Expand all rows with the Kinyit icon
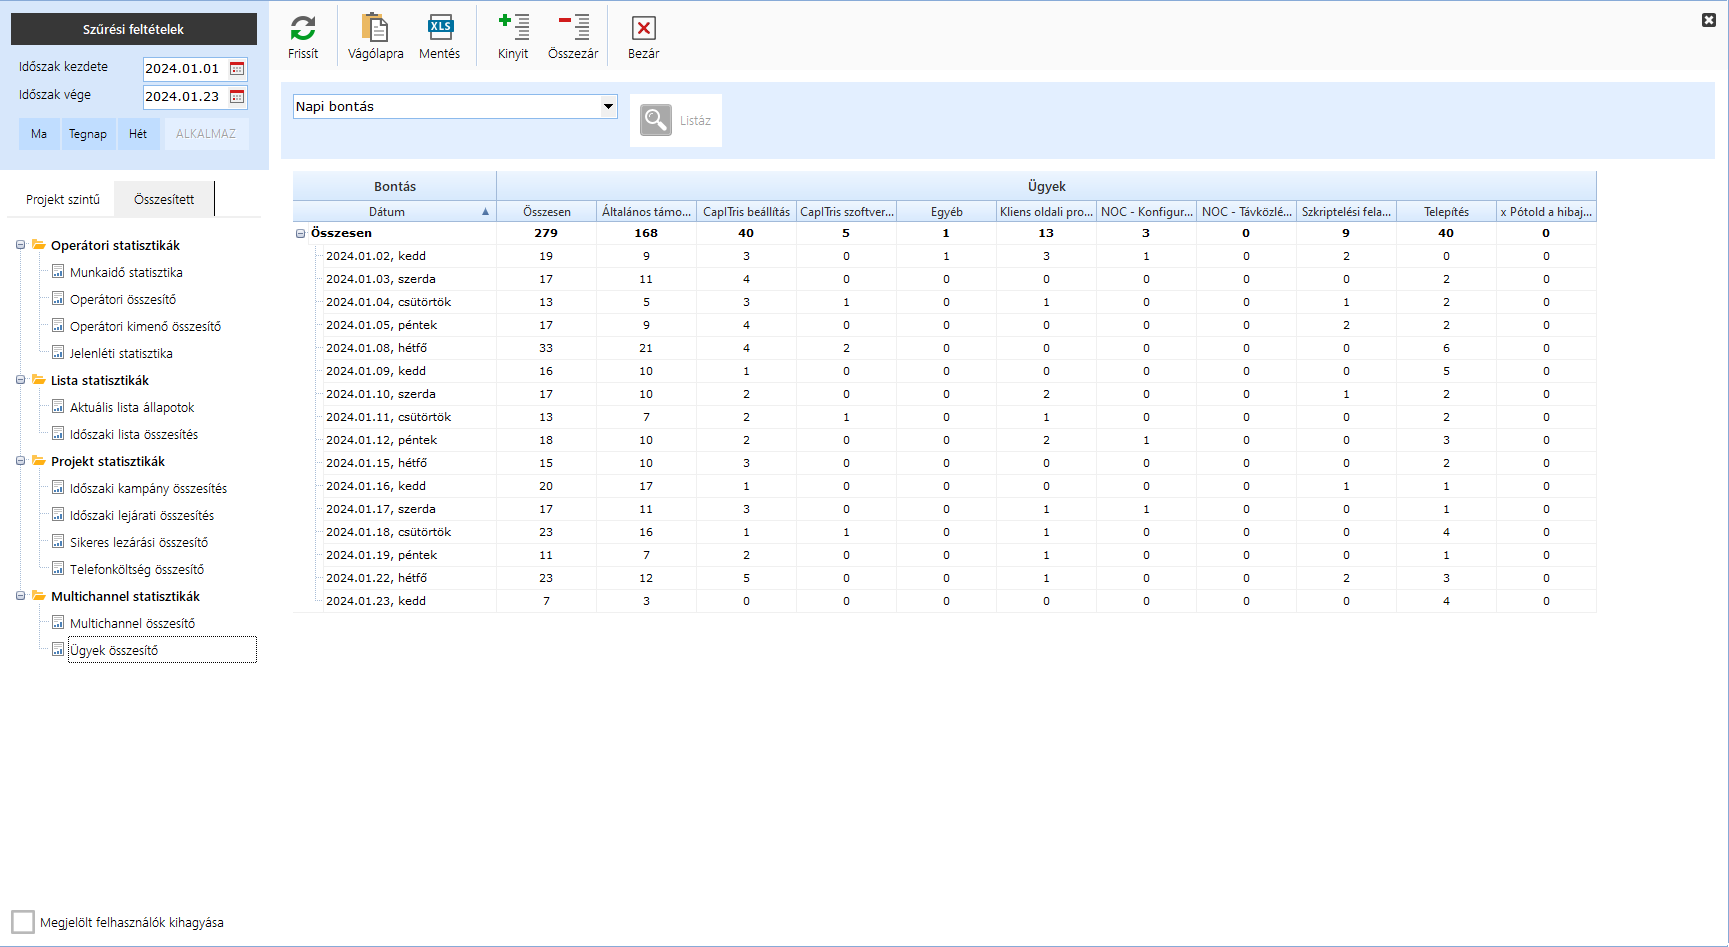This screenshot has height=947, width=1729. click(513, 29)
